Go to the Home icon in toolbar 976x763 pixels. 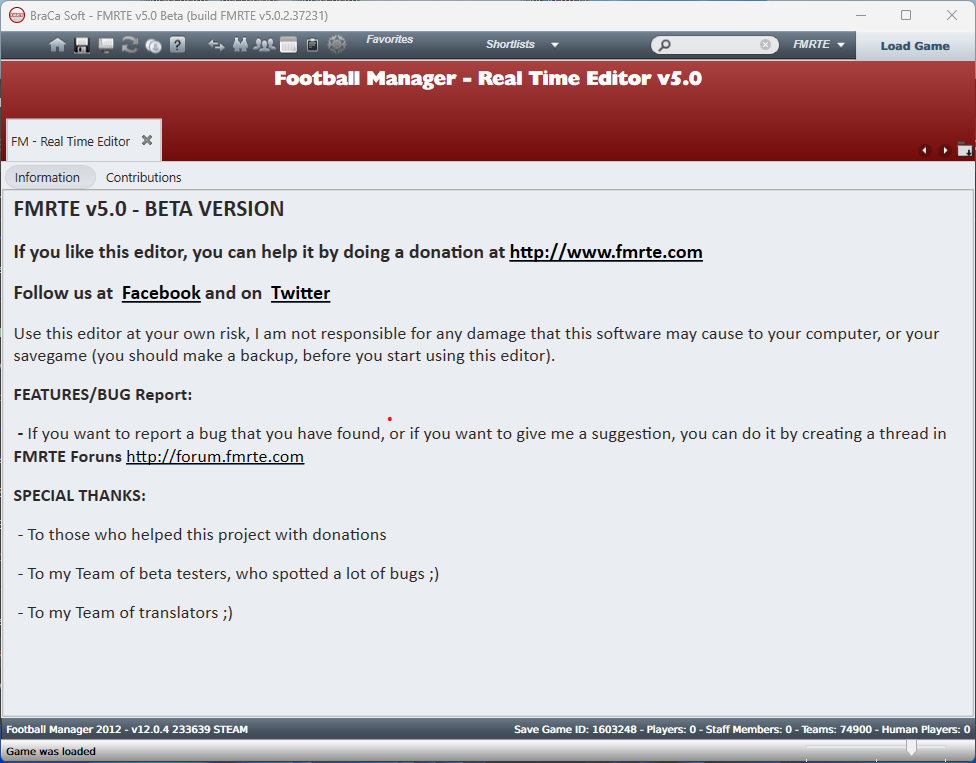click(57, 45)
